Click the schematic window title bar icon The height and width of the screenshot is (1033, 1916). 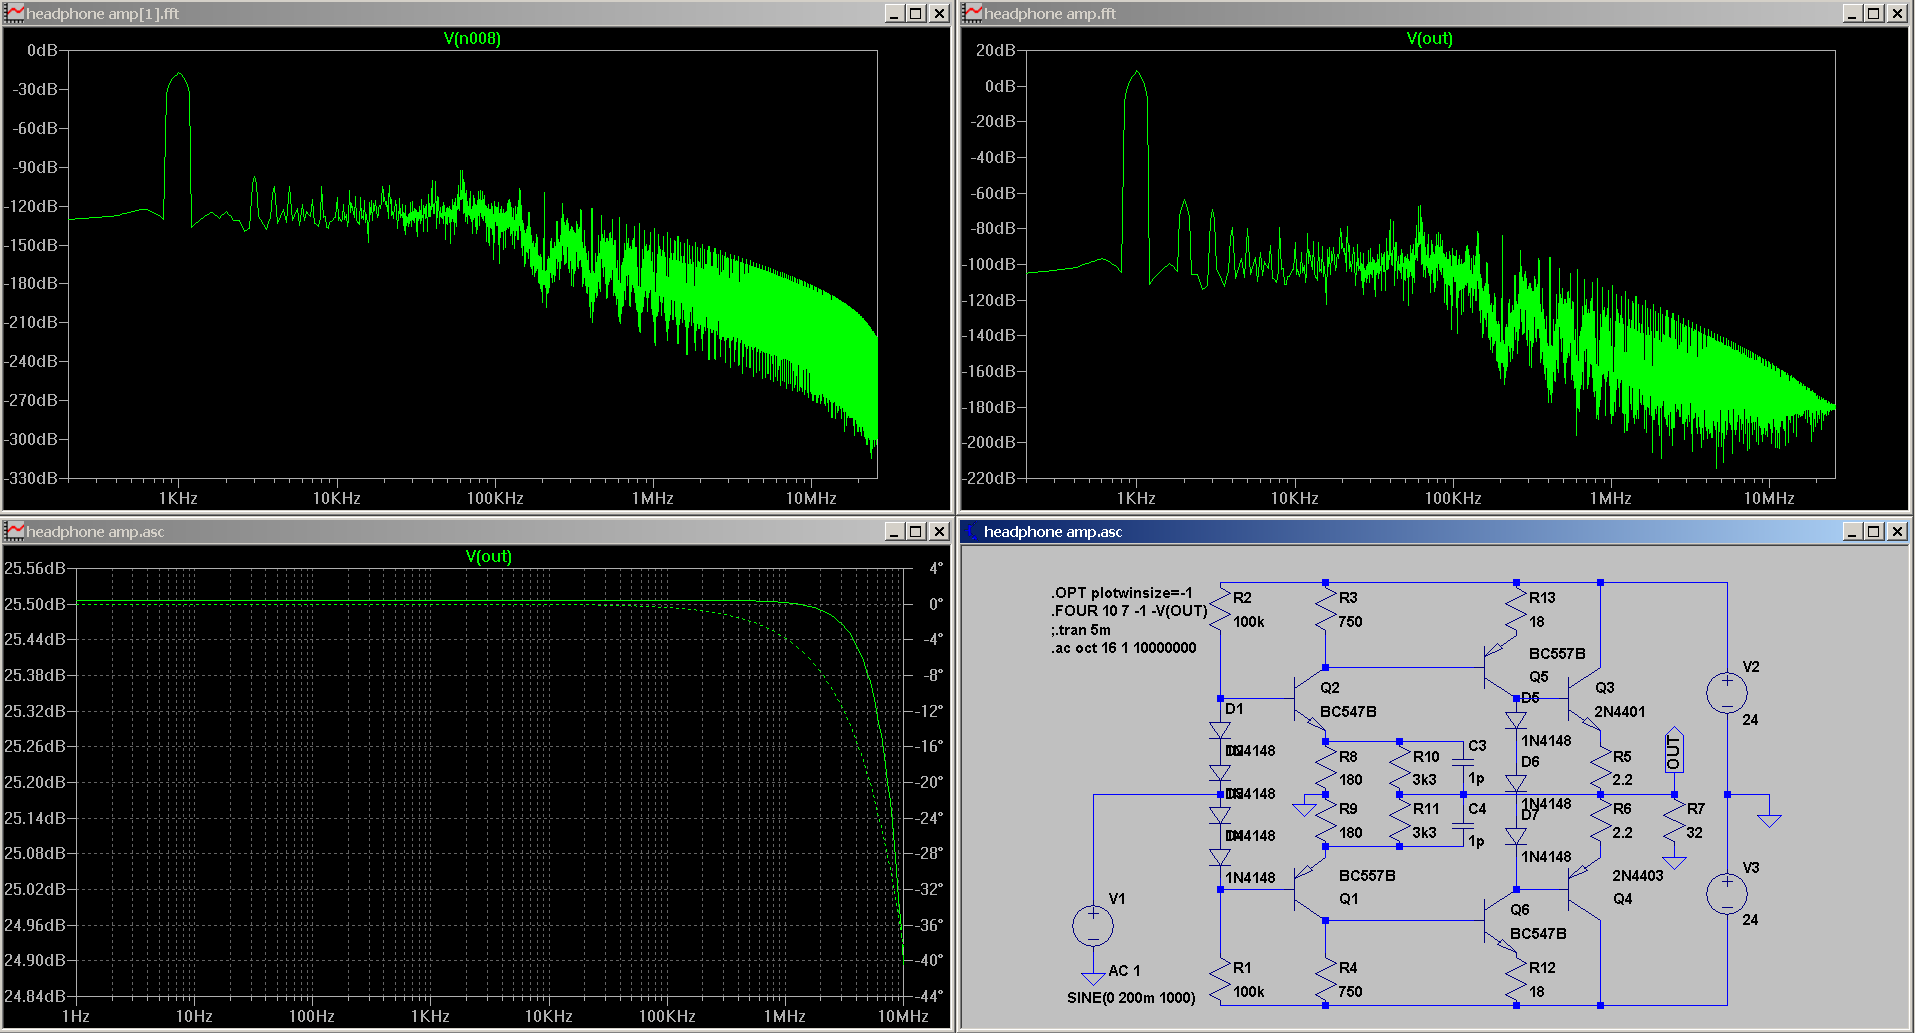coord(972,531)
